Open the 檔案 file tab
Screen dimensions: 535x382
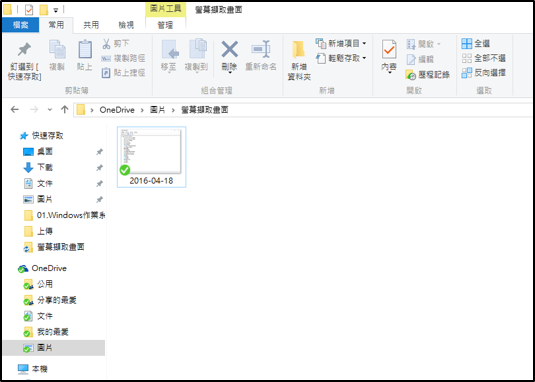pyautogui.click(x=20, y=25)
